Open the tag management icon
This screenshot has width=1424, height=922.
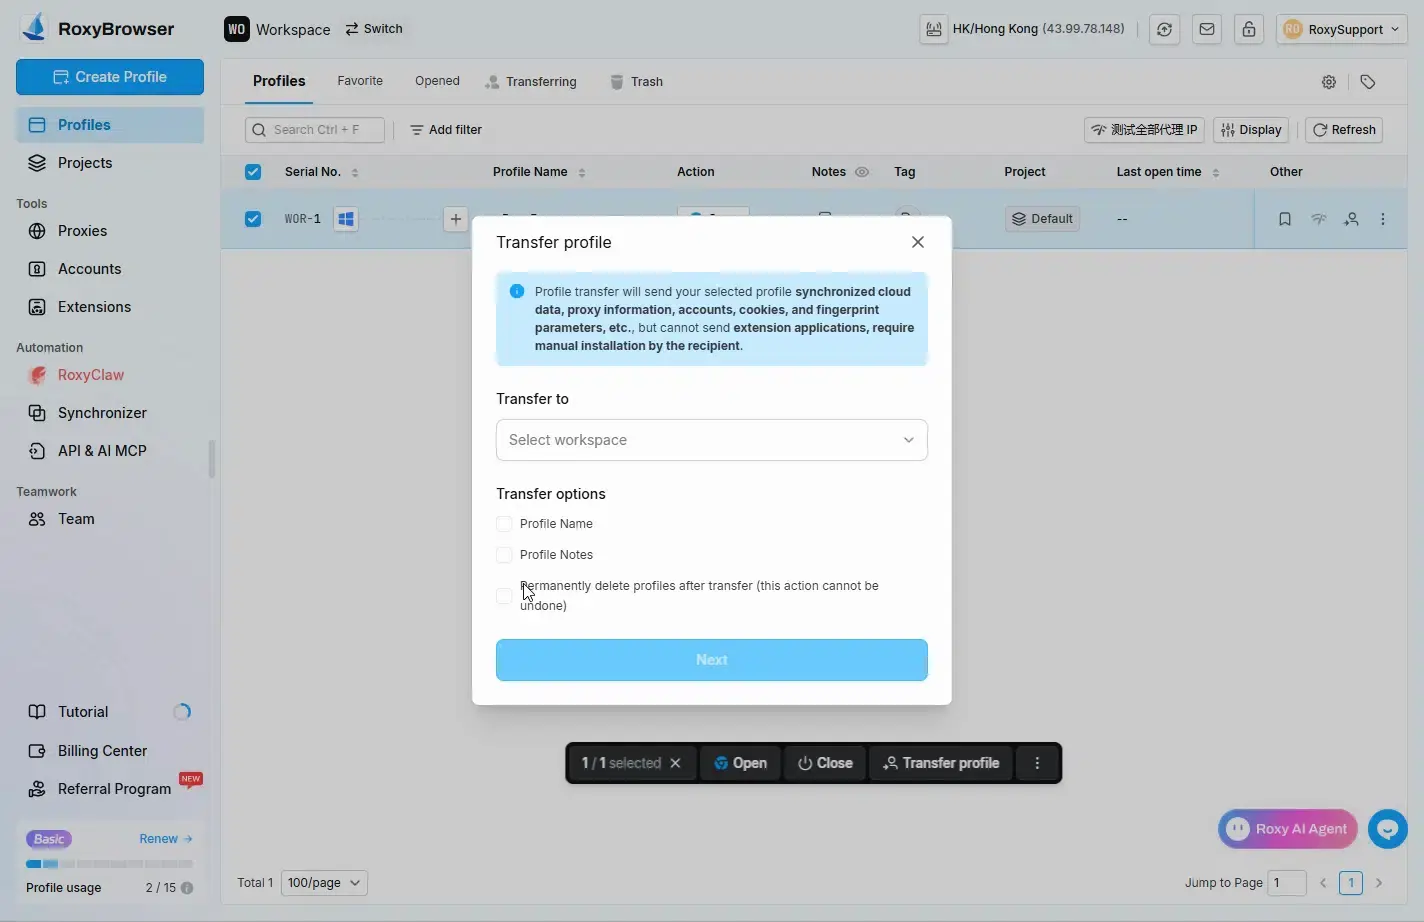pos(1368,82)
